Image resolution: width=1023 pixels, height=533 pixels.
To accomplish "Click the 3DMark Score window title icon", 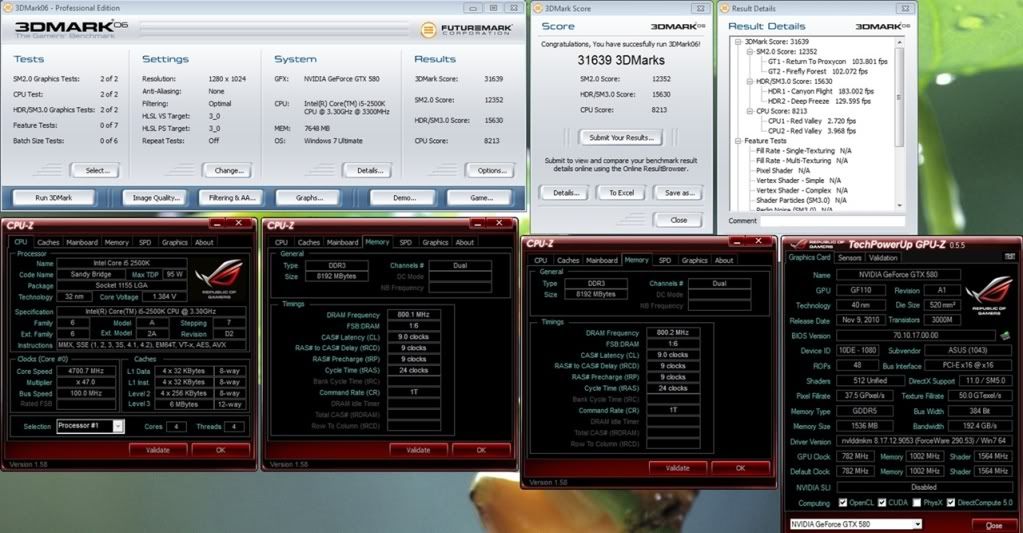I will 538,8.
